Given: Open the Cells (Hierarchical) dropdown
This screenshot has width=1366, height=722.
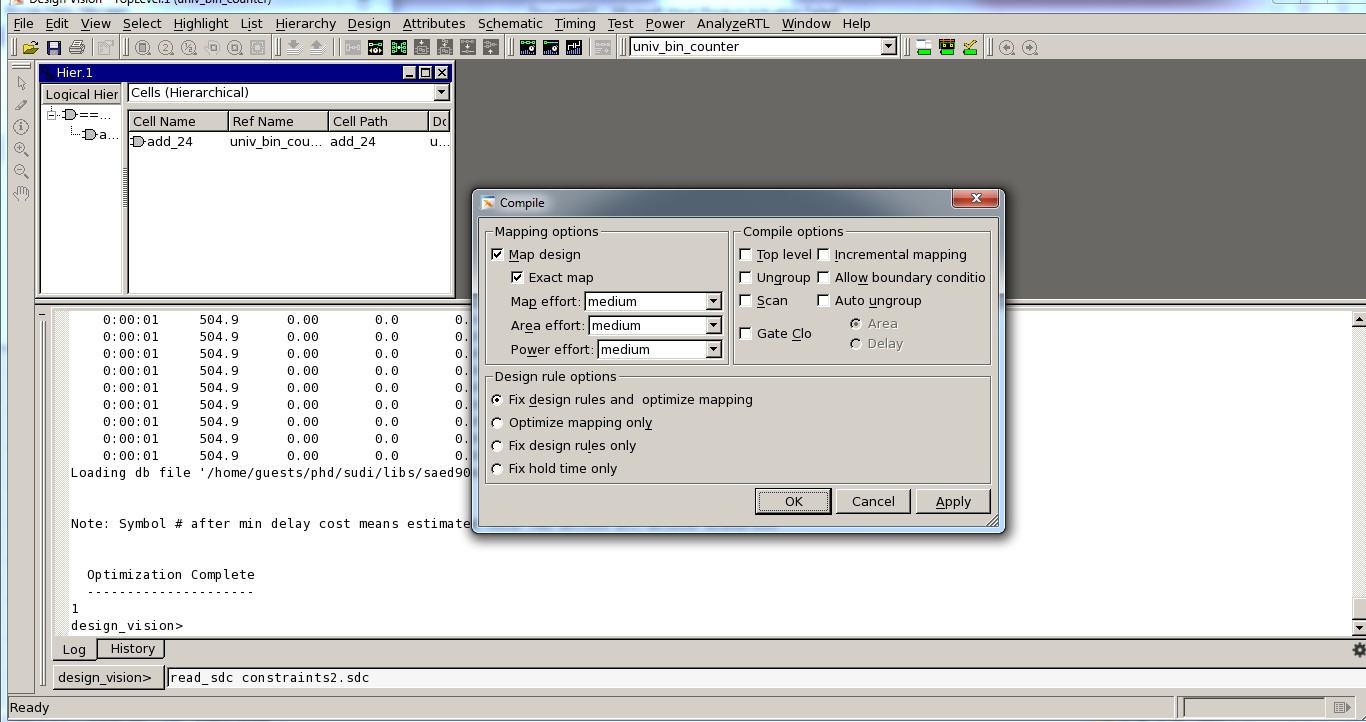Looking at the screenshot, I should [x=441, y=92].
